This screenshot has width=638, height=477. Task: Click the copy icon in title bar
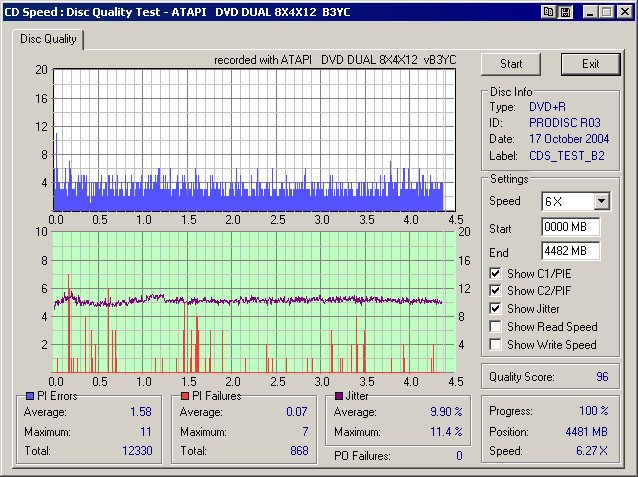pyautogui.click(x=549, y=11)
